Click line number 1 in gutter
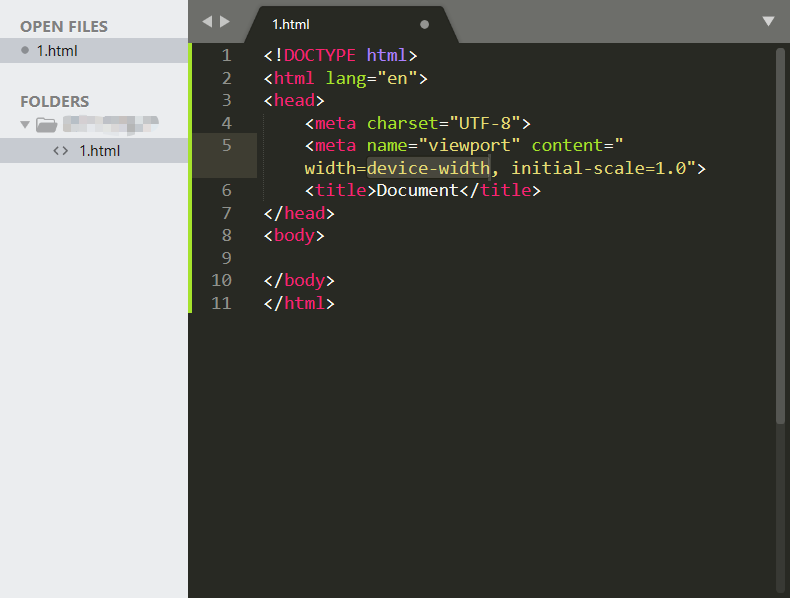The width and height of the screenshot is (790, 598). (x=226, y=55)
